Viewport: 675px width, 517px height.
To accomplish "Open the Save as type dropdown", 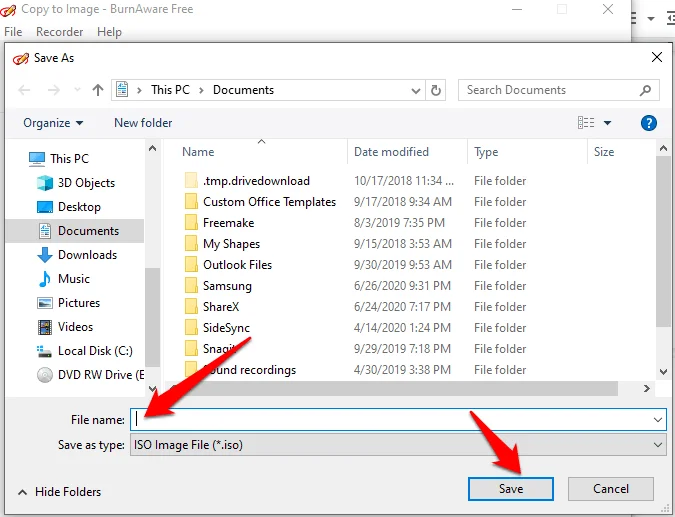I will click(398, 445).
